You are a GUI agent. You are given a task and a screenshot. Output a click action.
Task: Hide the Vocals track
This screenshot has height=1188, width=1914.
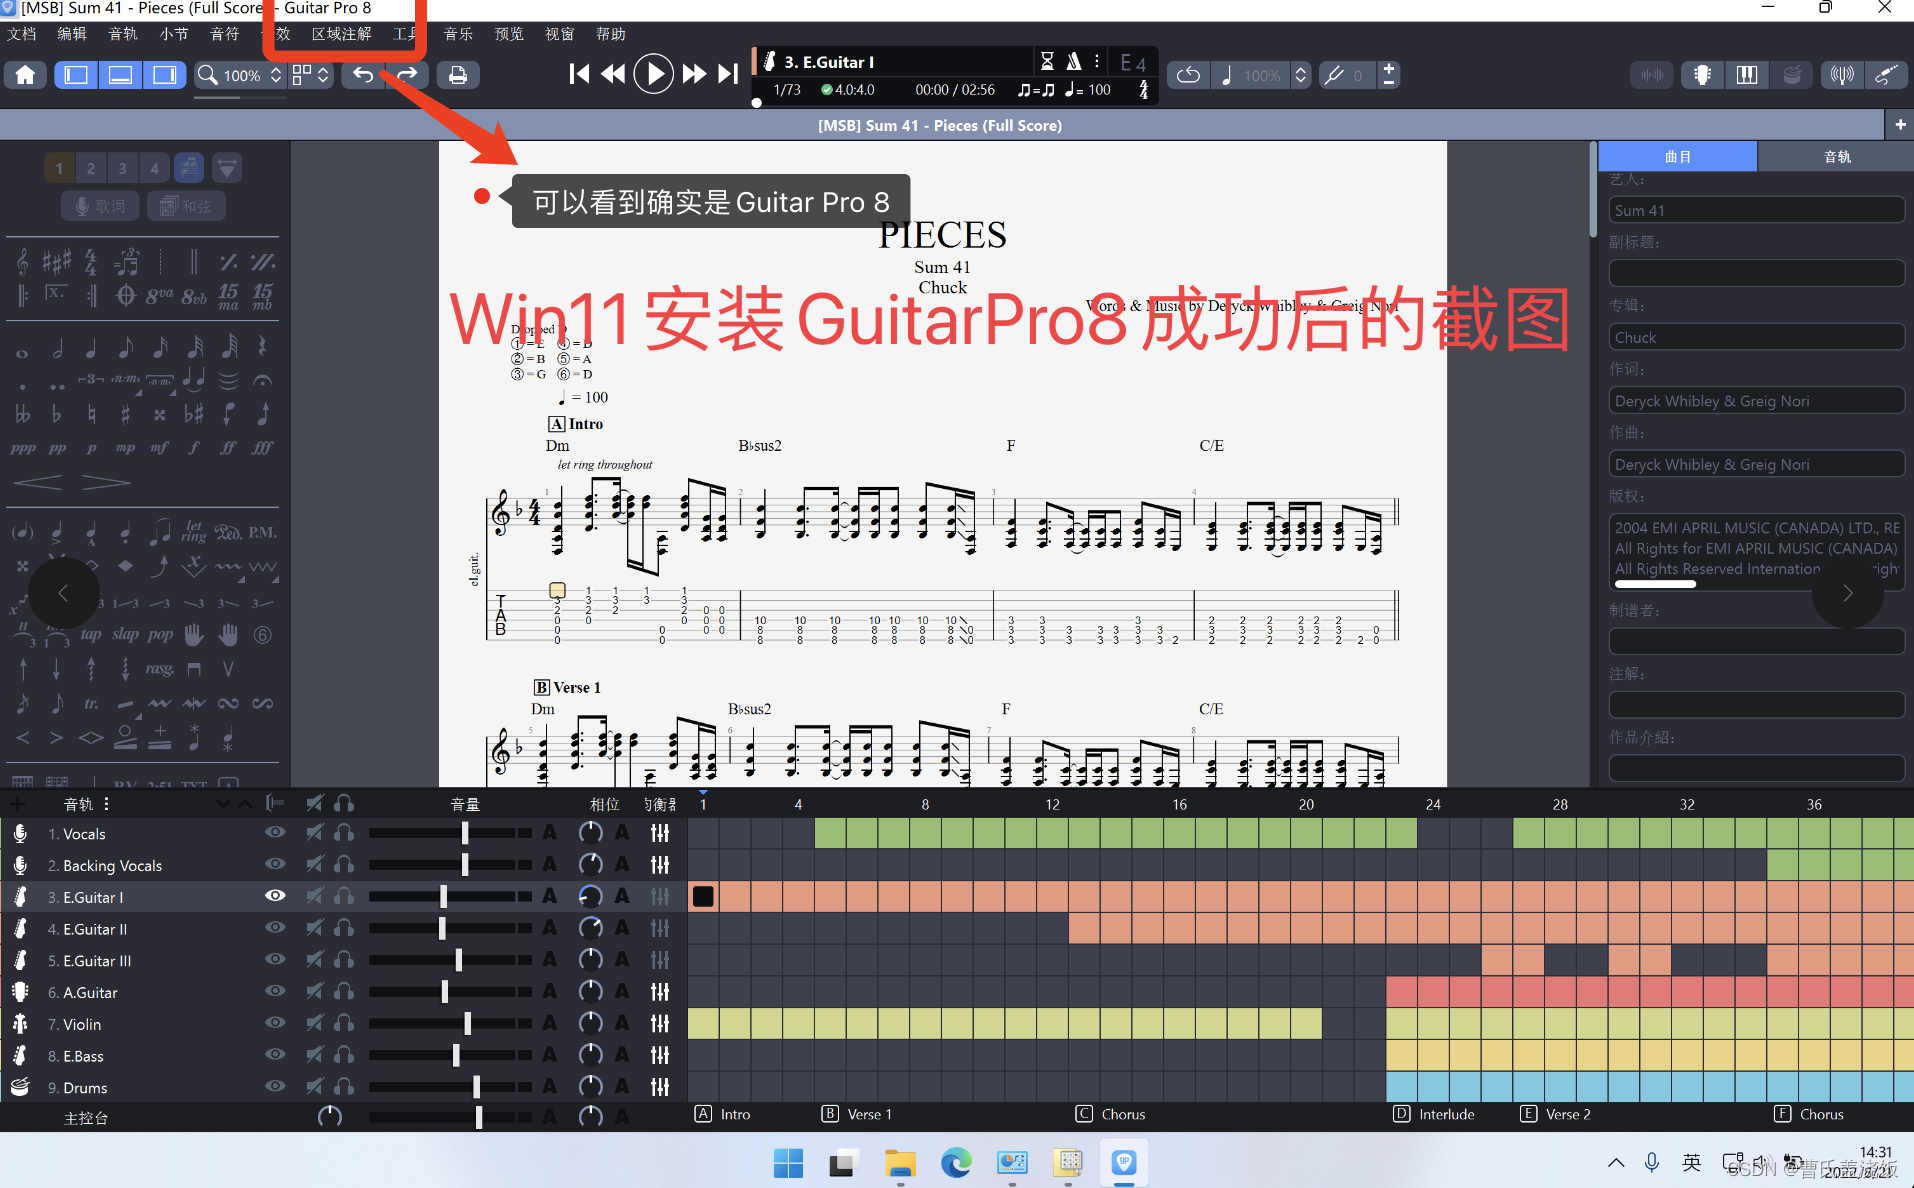(274, 832)
